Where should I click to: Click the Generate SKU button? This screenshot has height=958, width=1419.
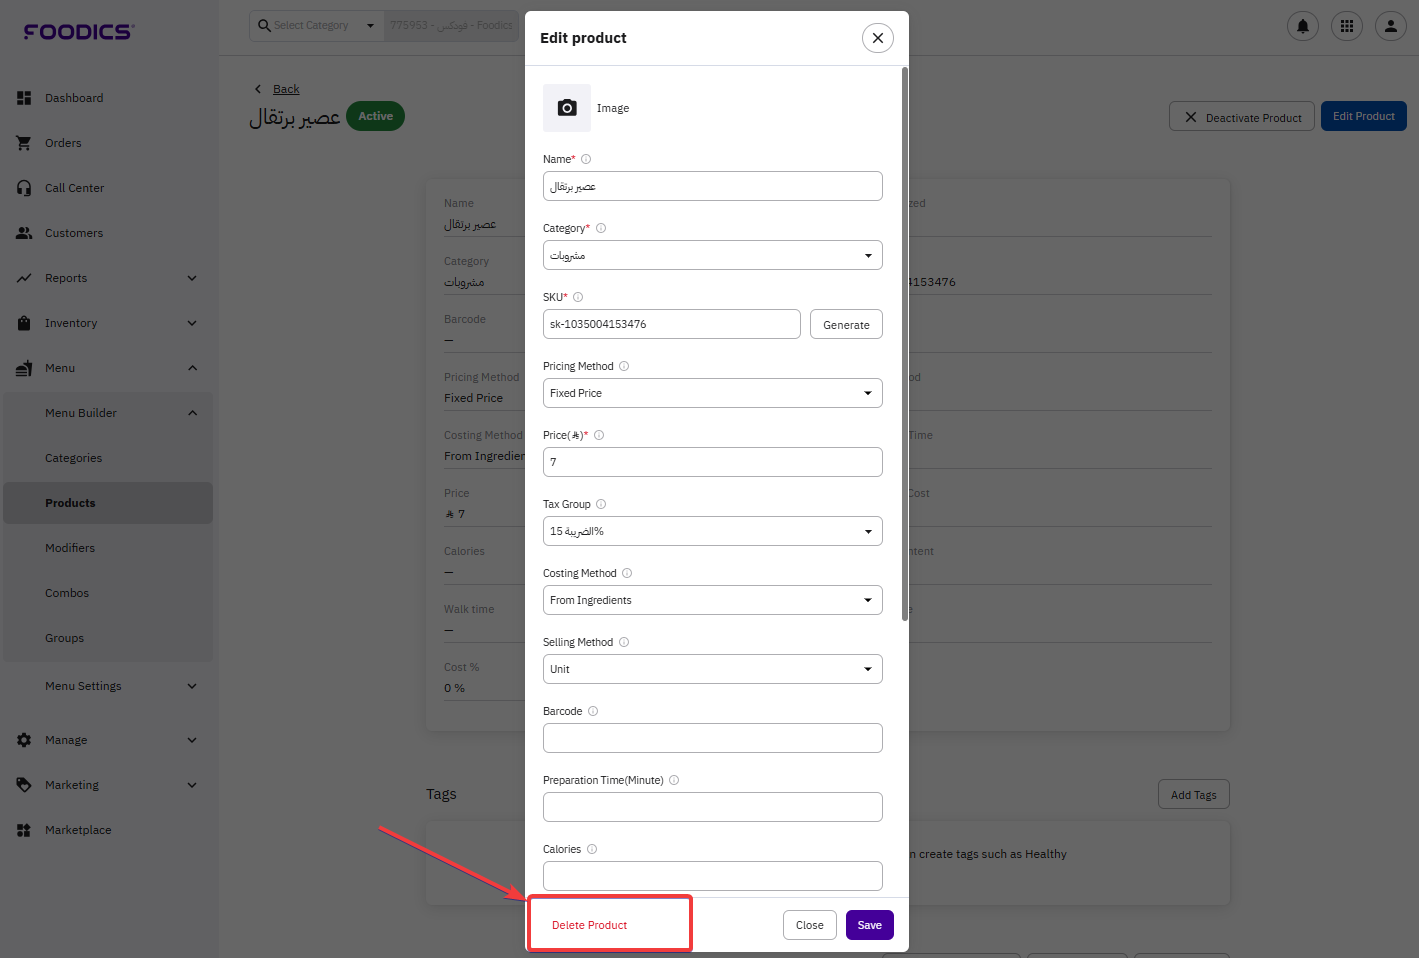(846, 325)
